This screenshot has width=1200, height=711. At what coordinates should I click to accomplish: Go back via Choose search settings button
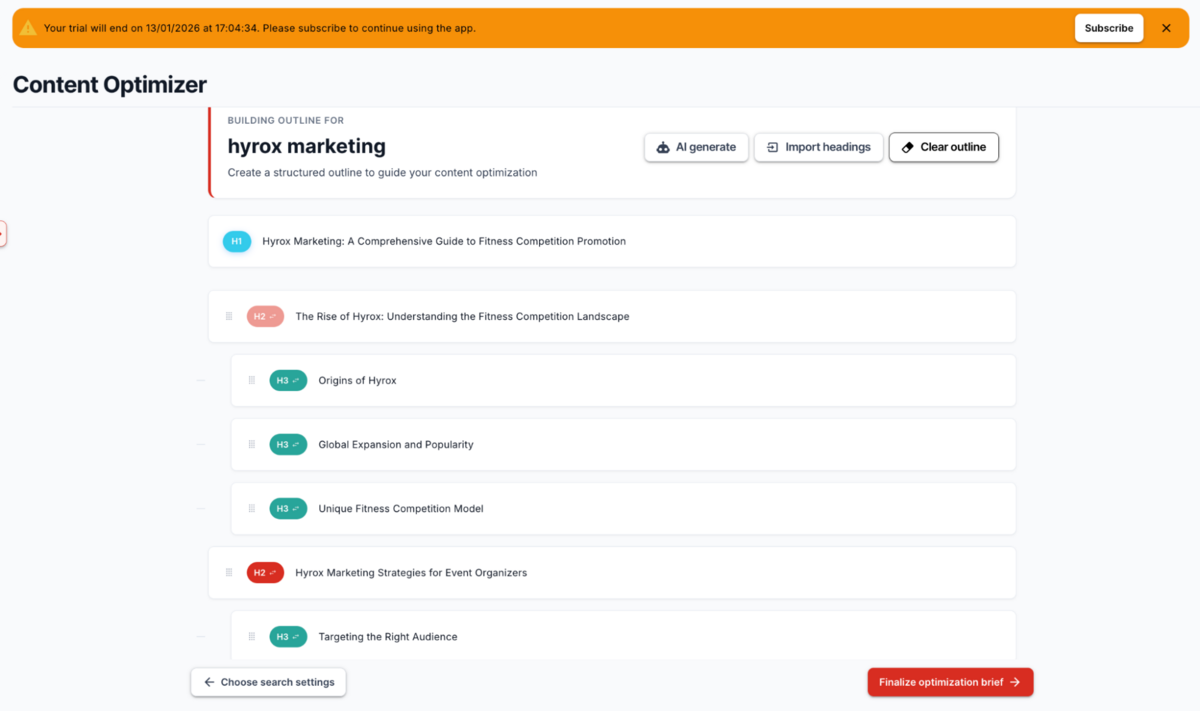269,682
